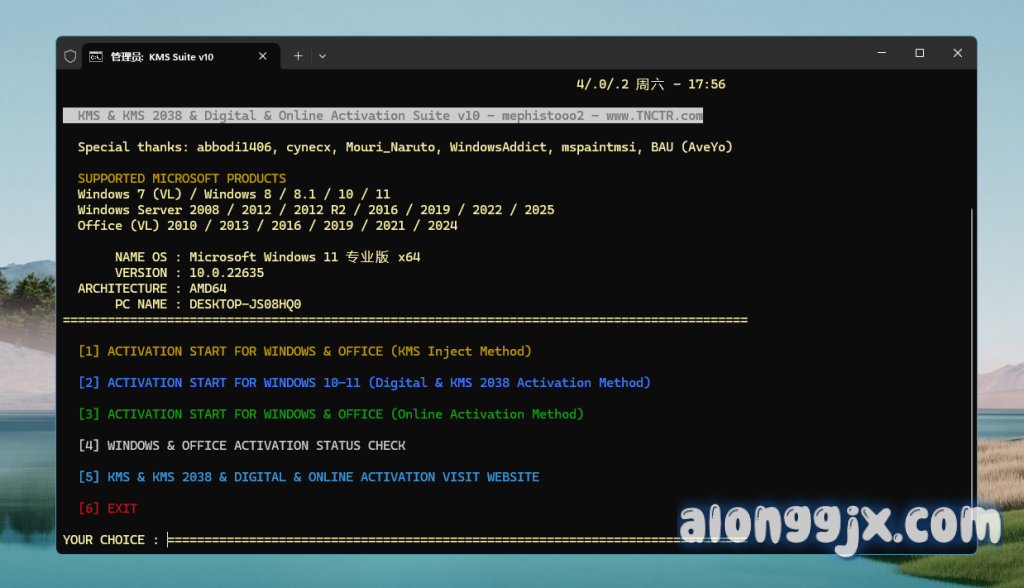1024x588 pixels.
Task: Close the KMS Suite v10 tab
Action: coord(263,57)
